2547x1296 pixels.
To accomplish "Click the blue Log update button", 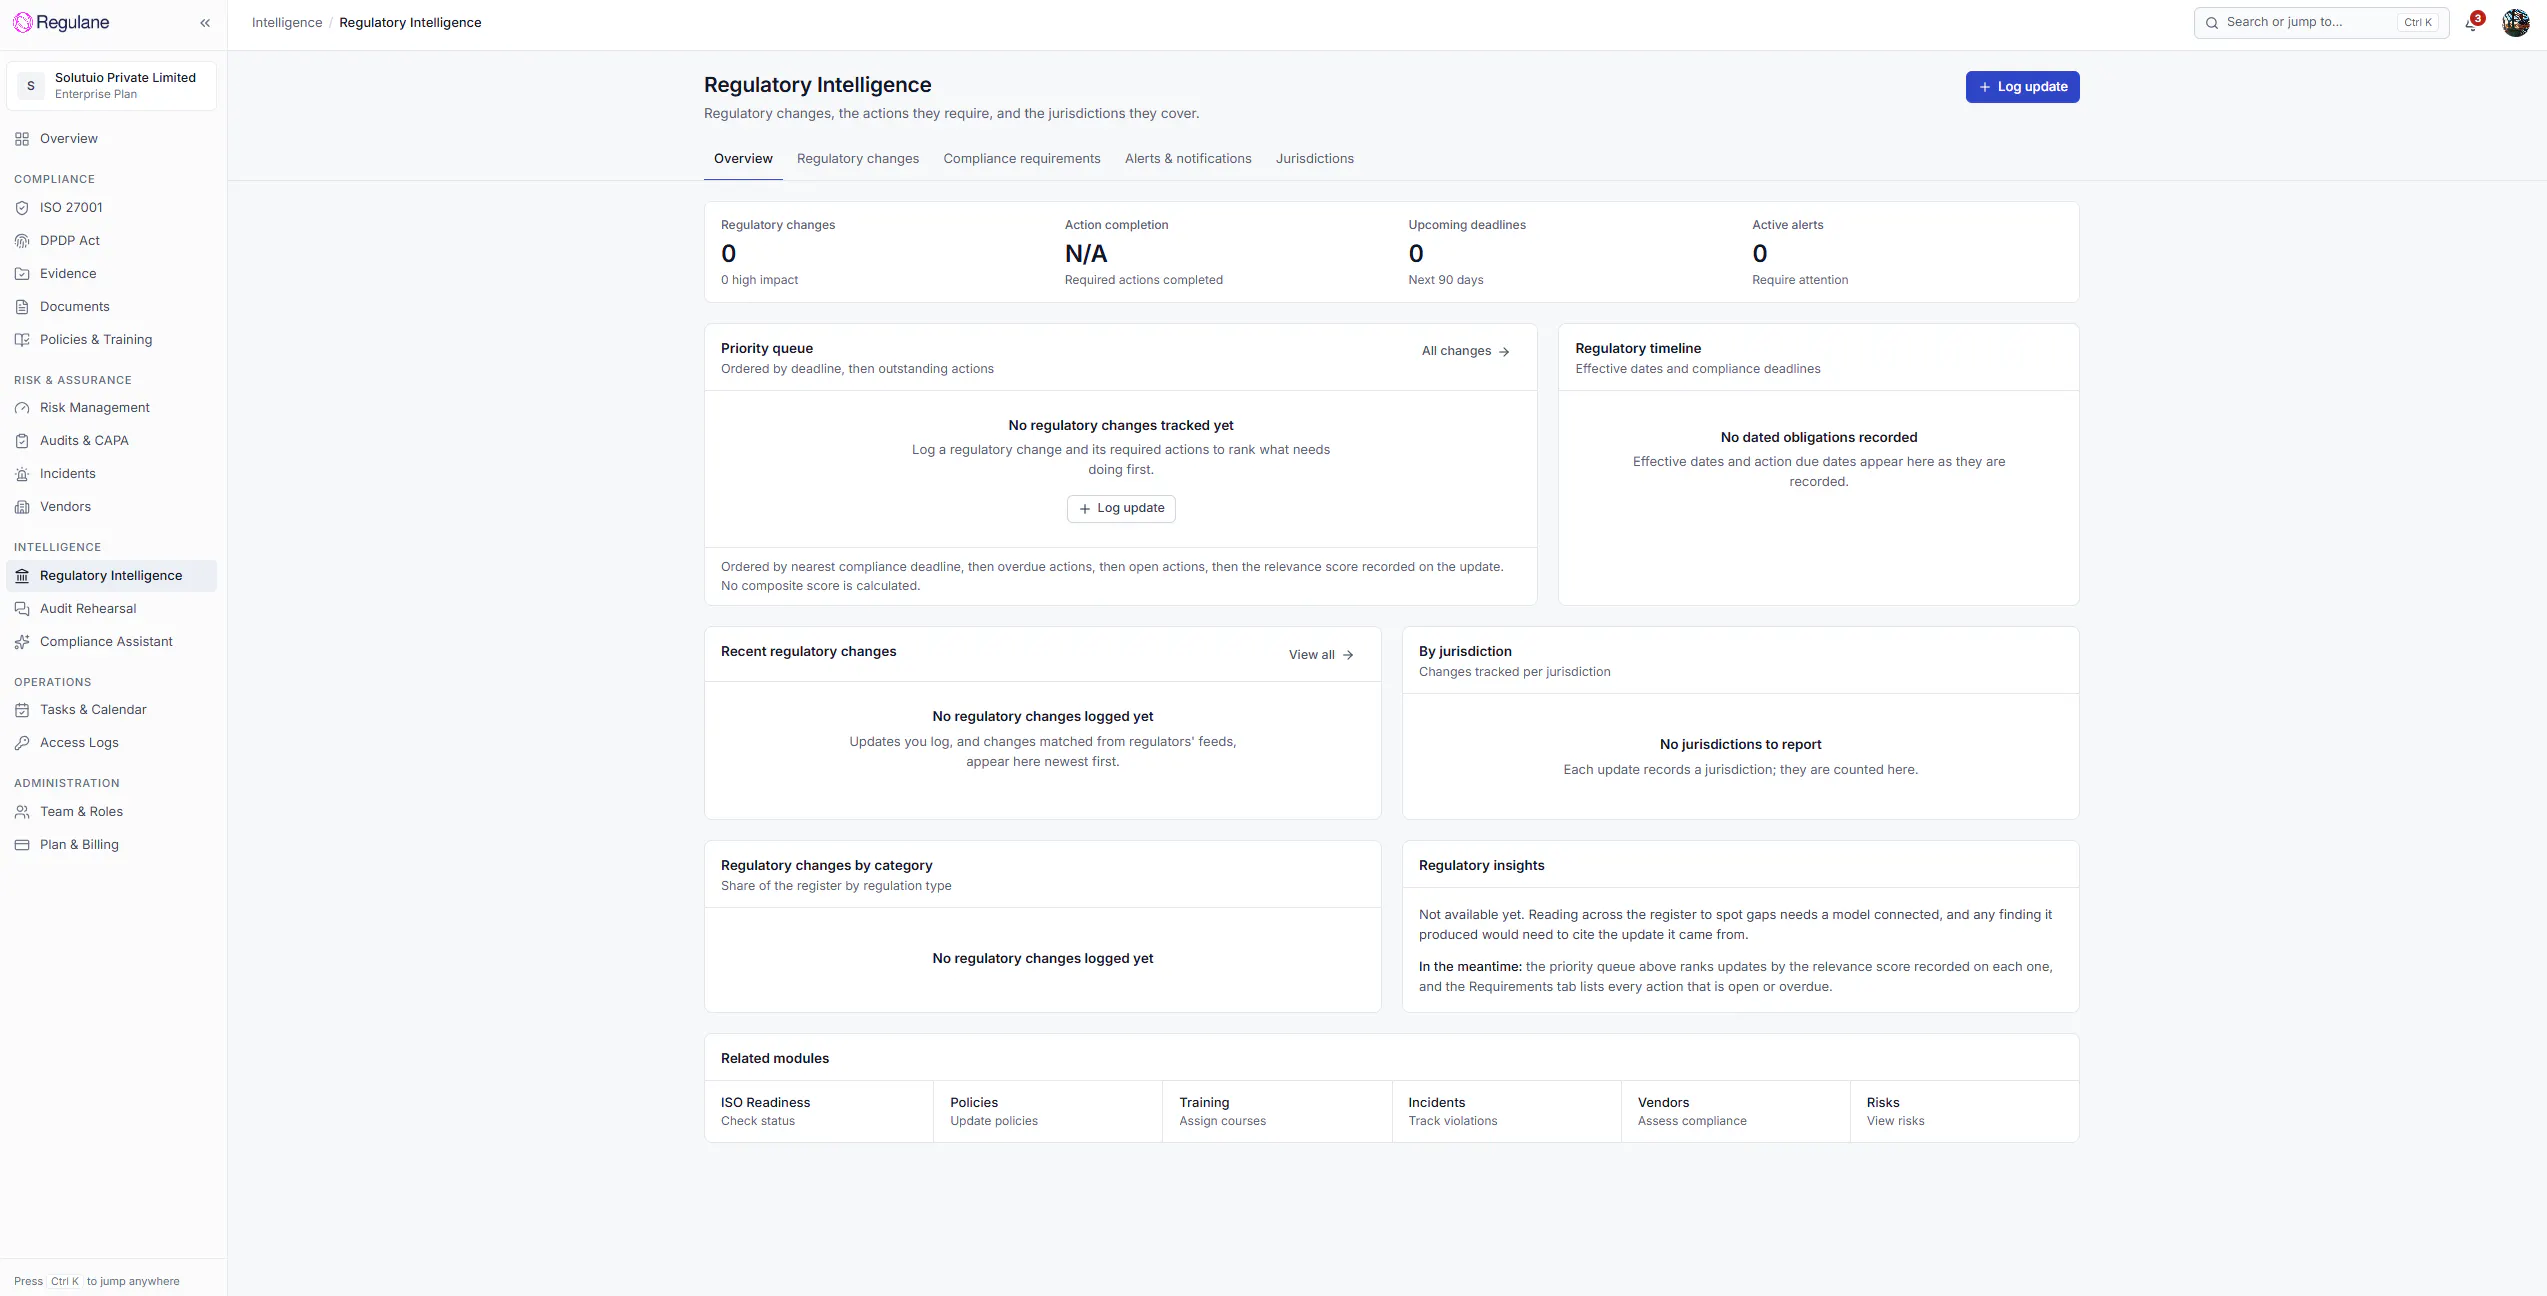I will click(2022, 87).
